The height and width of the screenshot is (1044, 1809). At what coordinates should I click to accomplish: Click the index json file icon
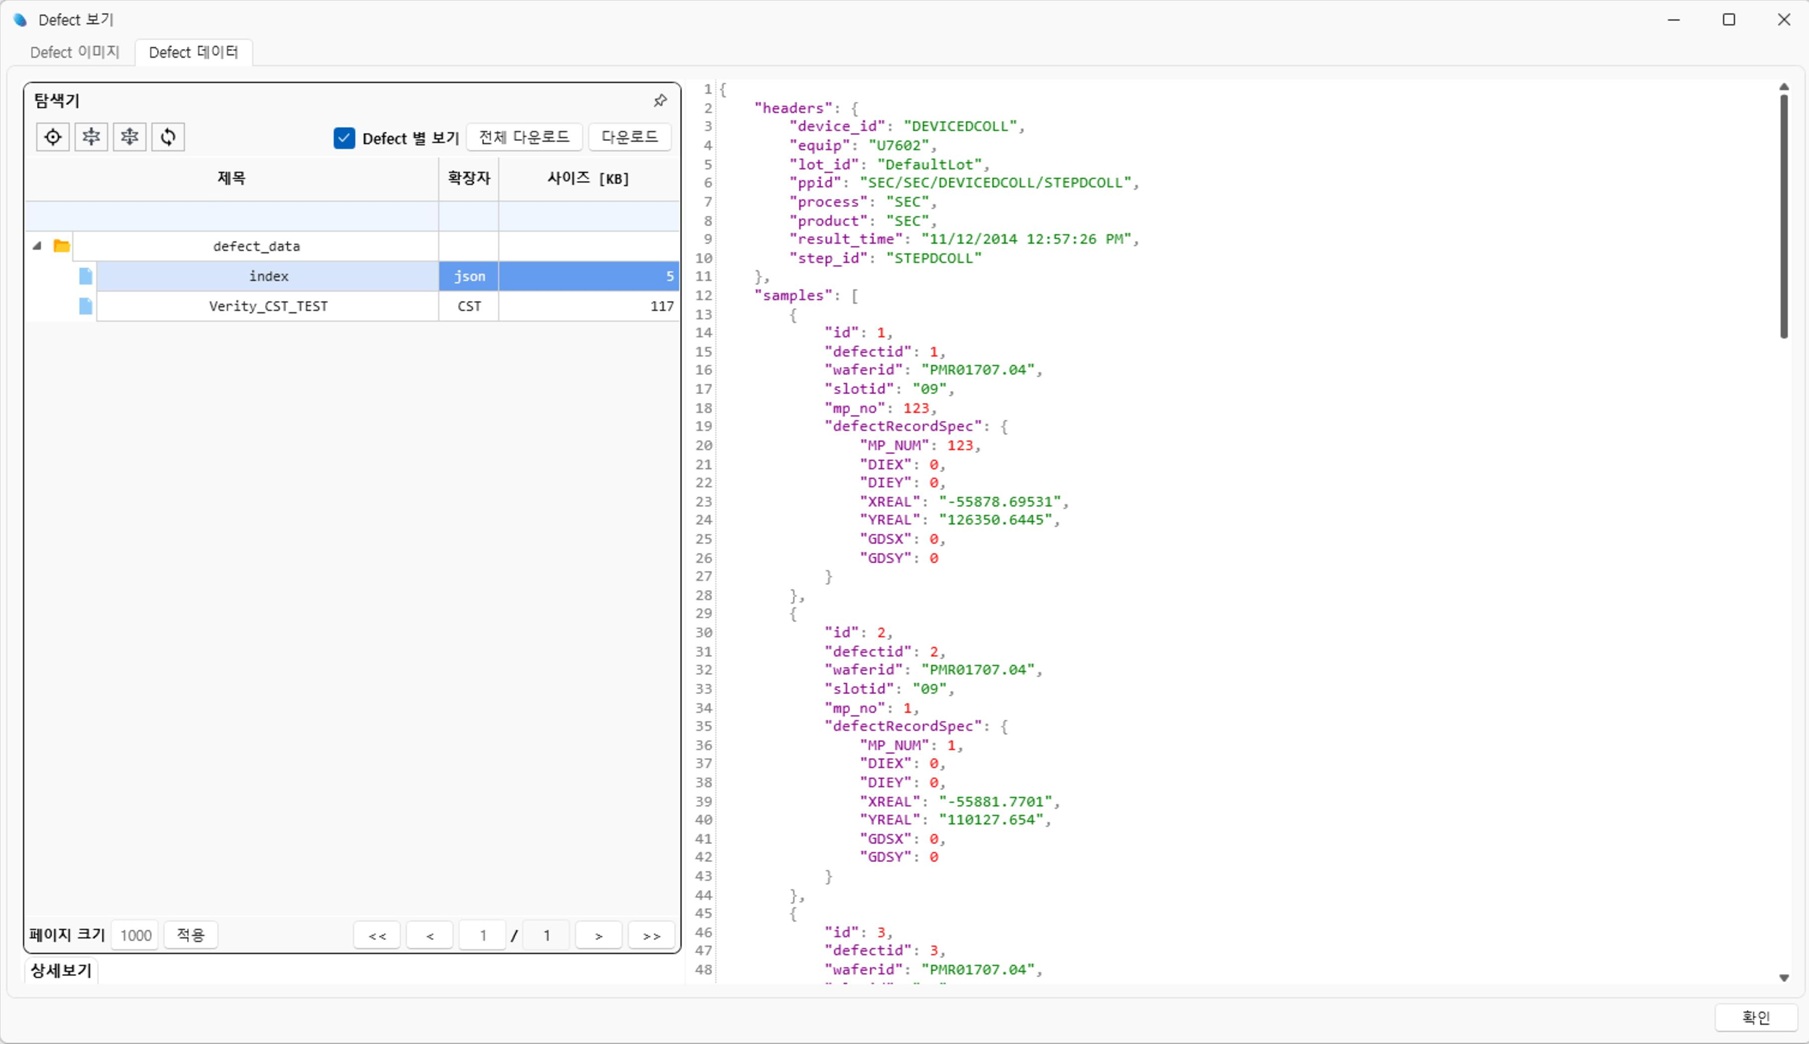pyautogui.click(x=86, y=276)
